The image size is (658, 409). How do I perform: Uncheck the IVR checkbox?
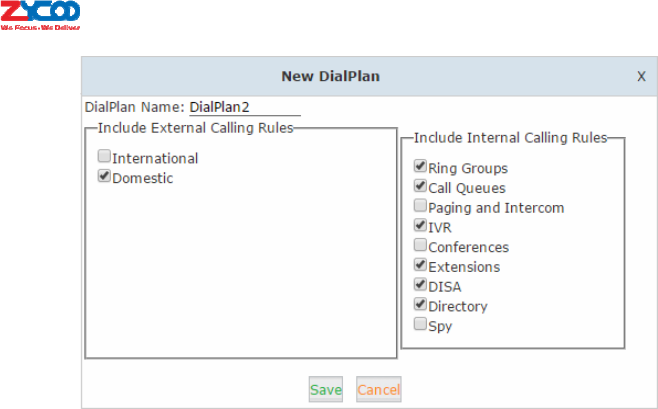420,226
